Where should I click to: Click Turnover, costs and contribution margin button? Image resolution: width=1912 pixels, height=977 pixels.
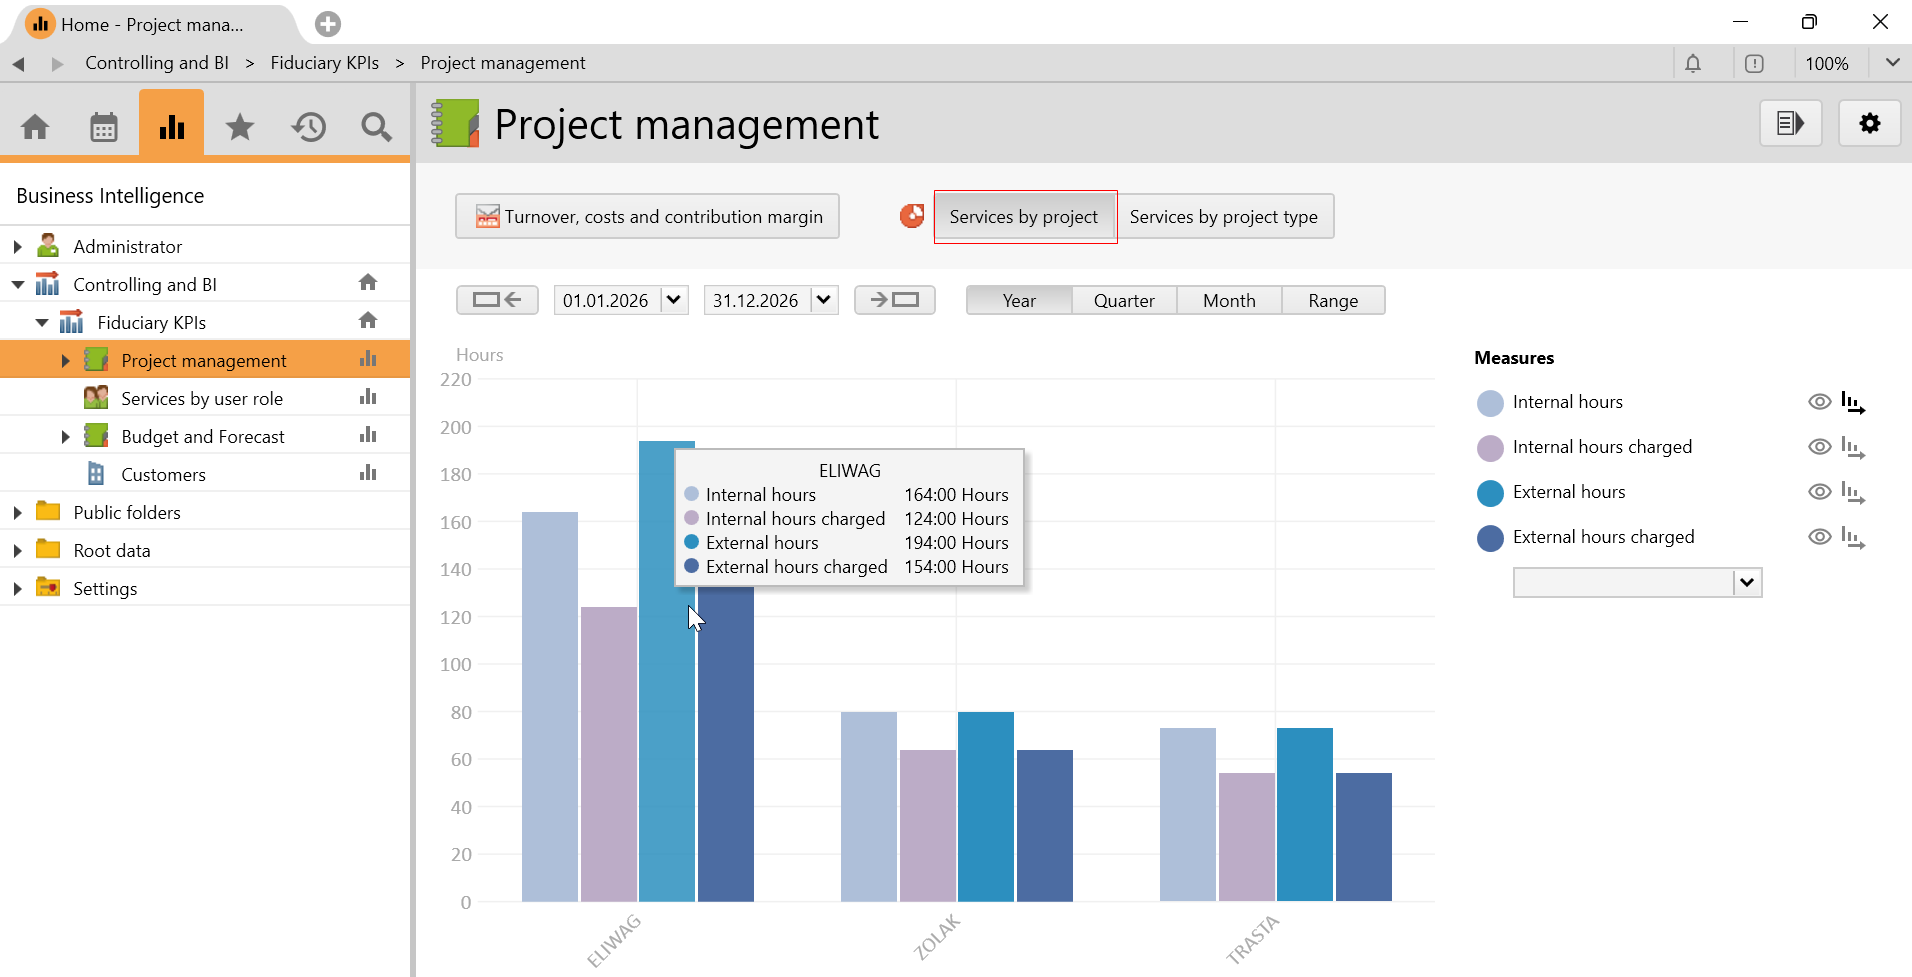pos(647,217)
